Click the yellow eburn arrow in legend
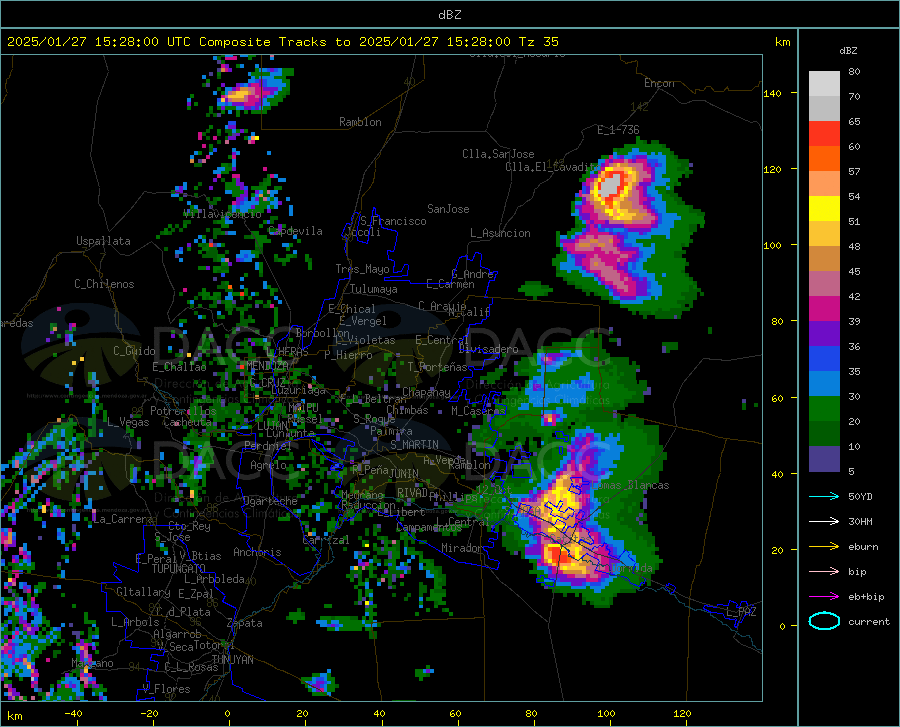 click(824, 547)
